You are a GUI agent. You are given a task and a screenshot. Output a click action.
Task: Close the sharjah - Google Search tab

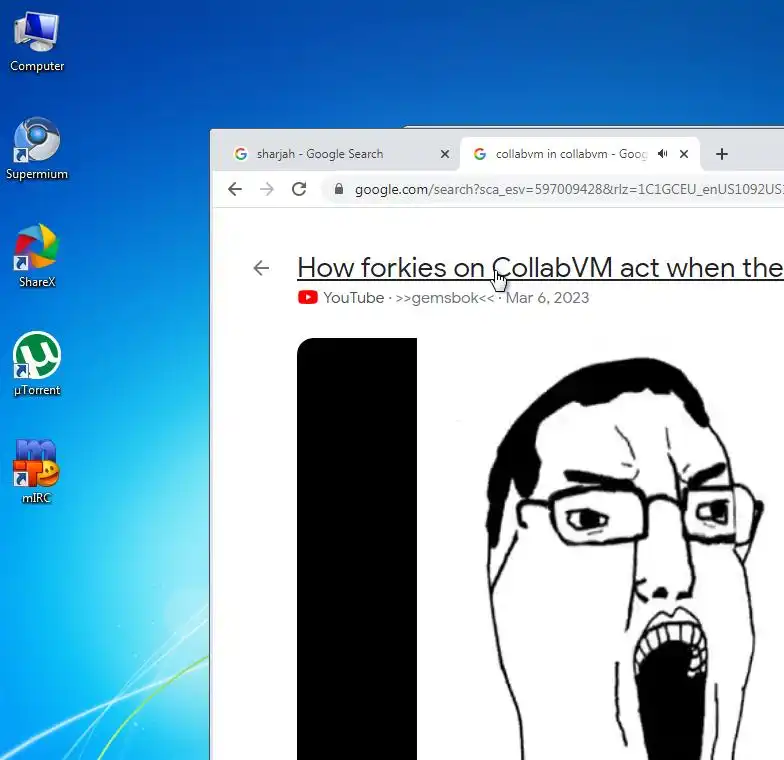tap(444, 154)
